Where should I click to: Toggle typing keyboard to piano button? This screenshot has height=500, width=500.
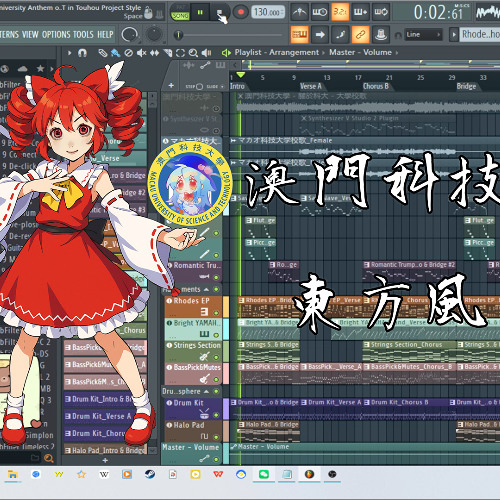click(x=299, y=34)
